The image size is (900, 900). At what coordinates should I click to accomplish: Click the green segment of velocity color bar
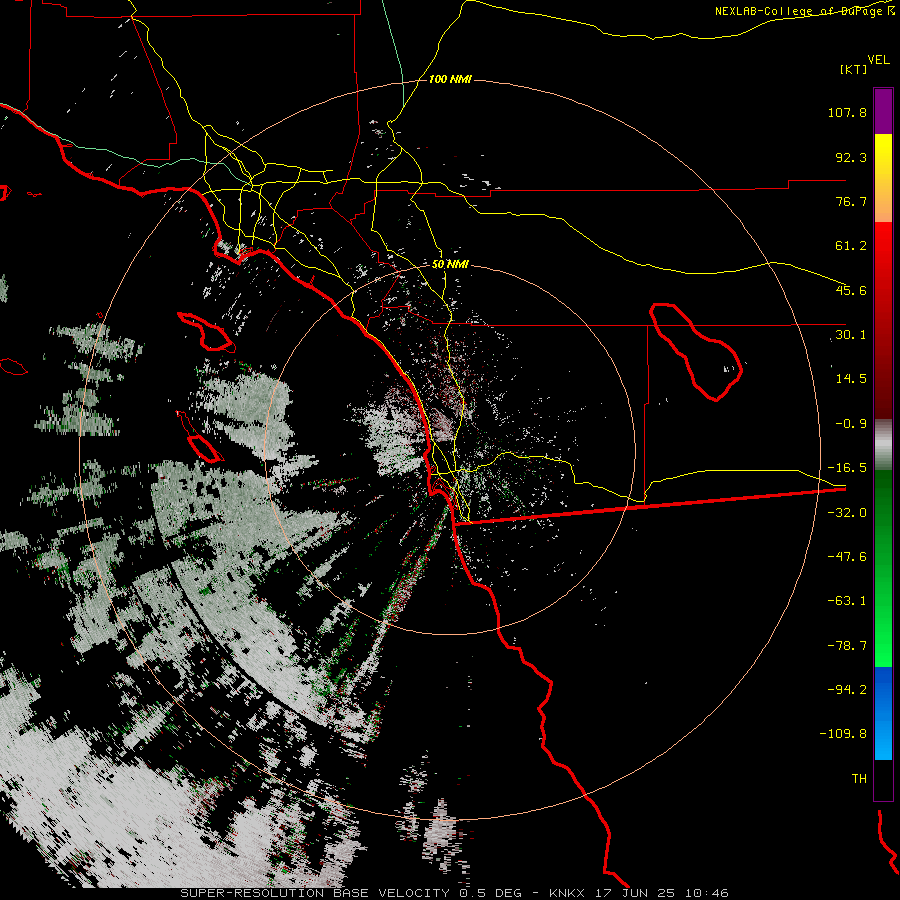(x=883, y=568)
